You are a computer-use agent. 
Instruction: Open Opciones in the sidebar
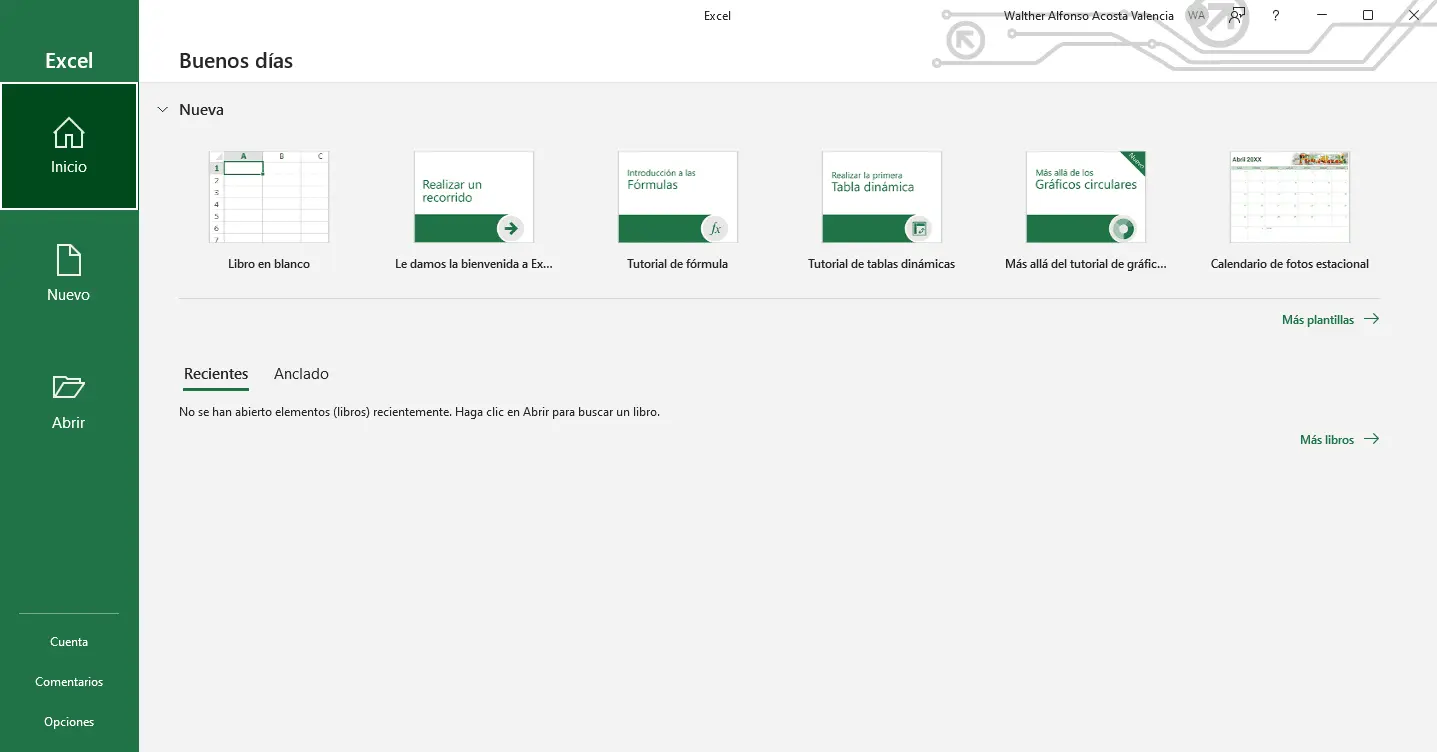[69, 722]
